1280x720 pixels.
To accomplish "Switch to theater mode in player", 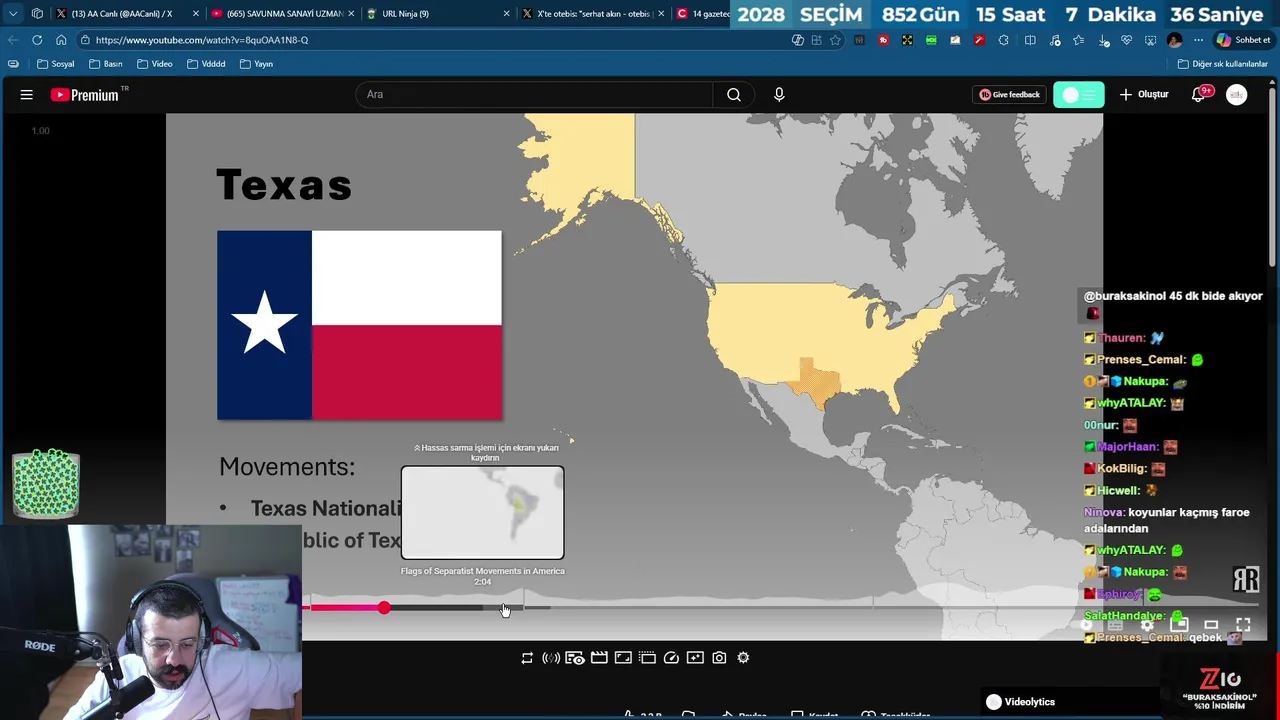I will coord(1211,625).
